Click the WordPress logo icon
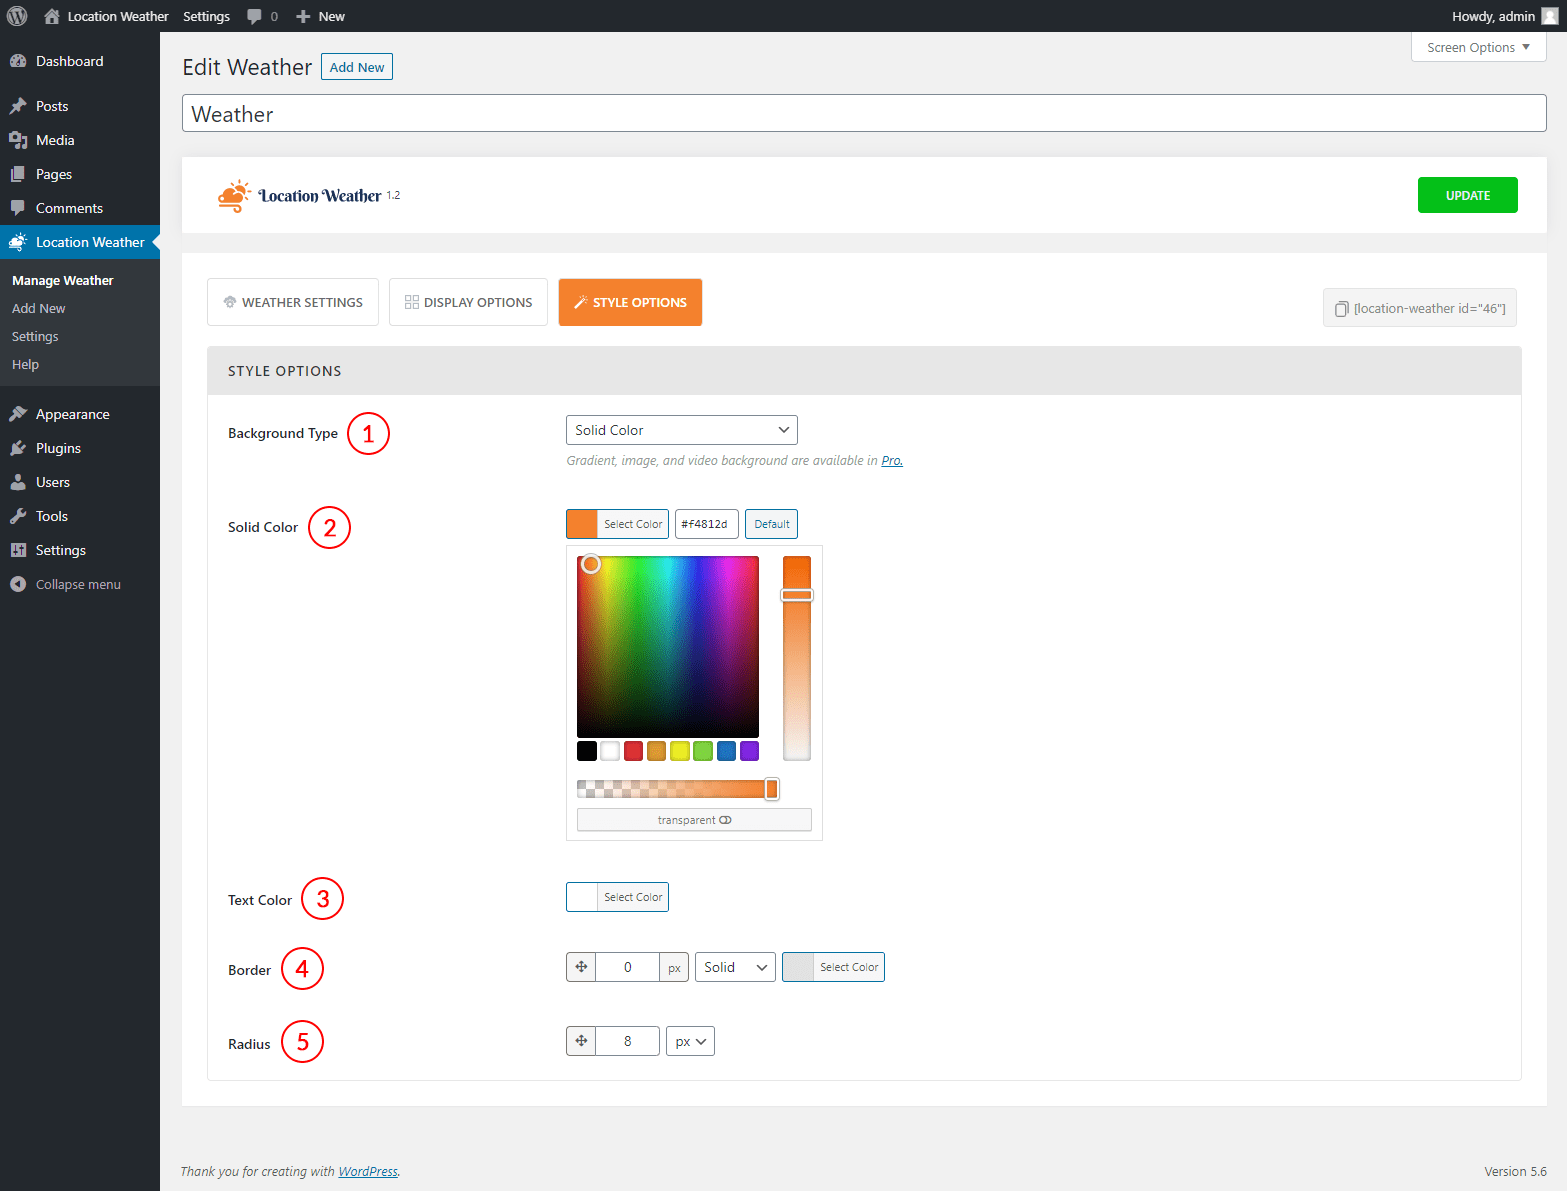The height and width of the screenshot is (1191, 1567). [x=17, y=16]
